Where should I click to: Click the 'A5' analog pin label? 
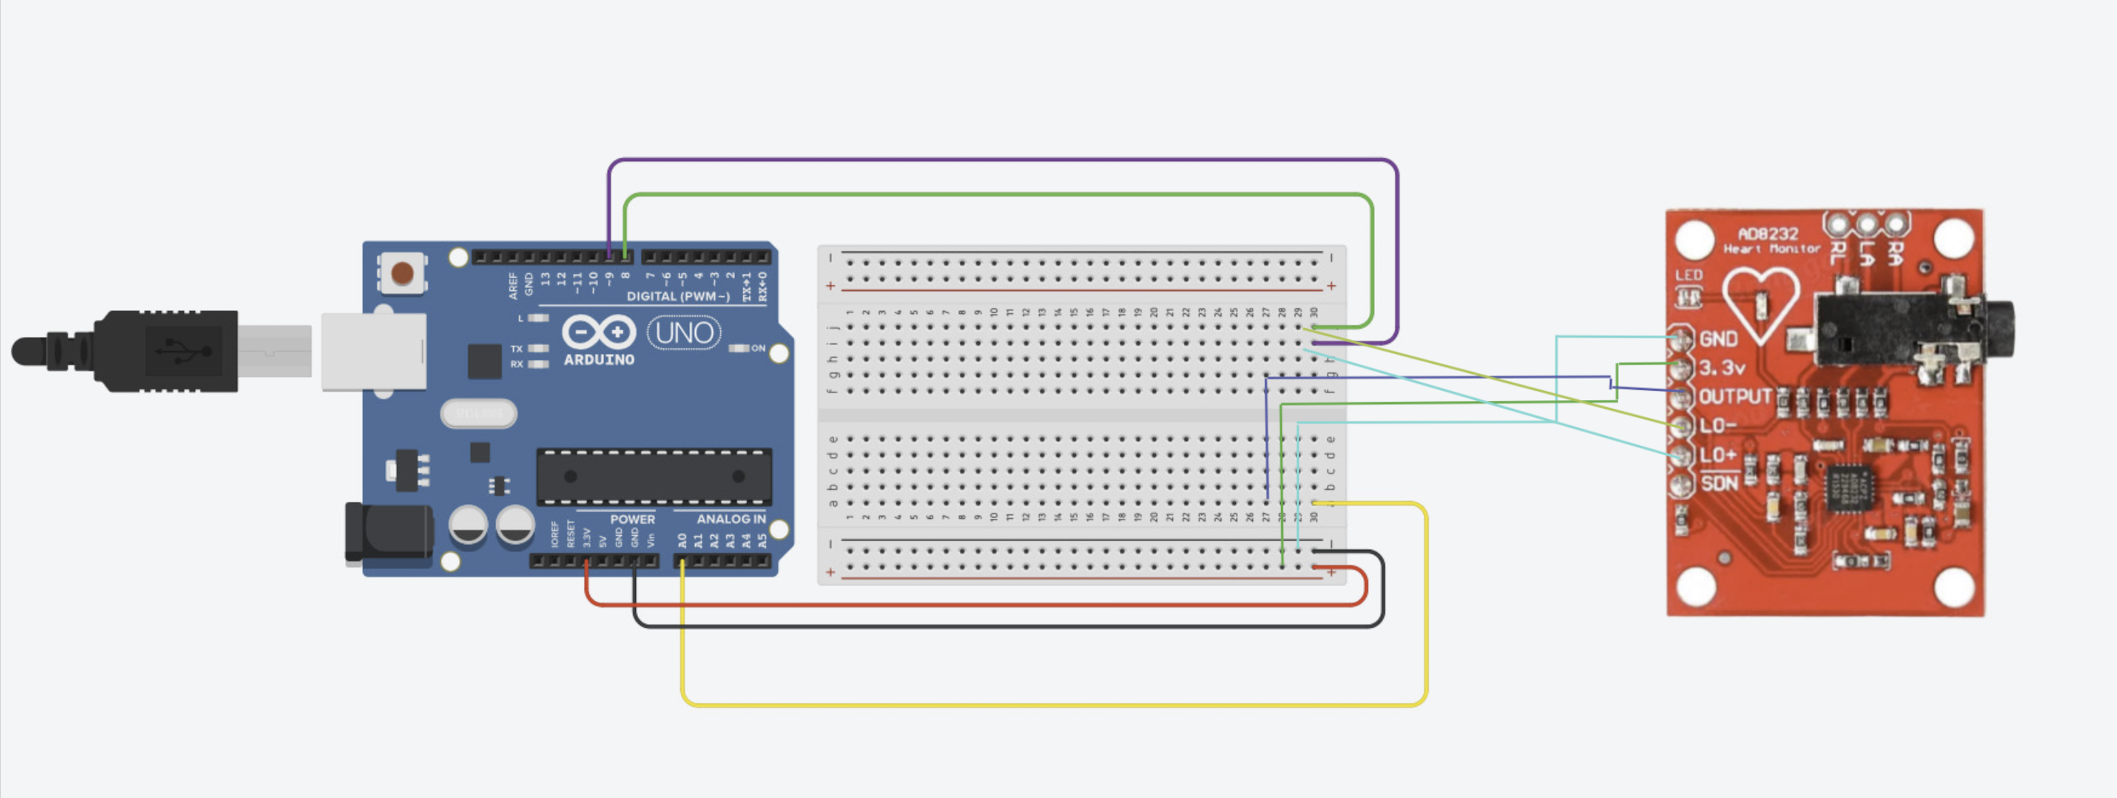point(763,540)
